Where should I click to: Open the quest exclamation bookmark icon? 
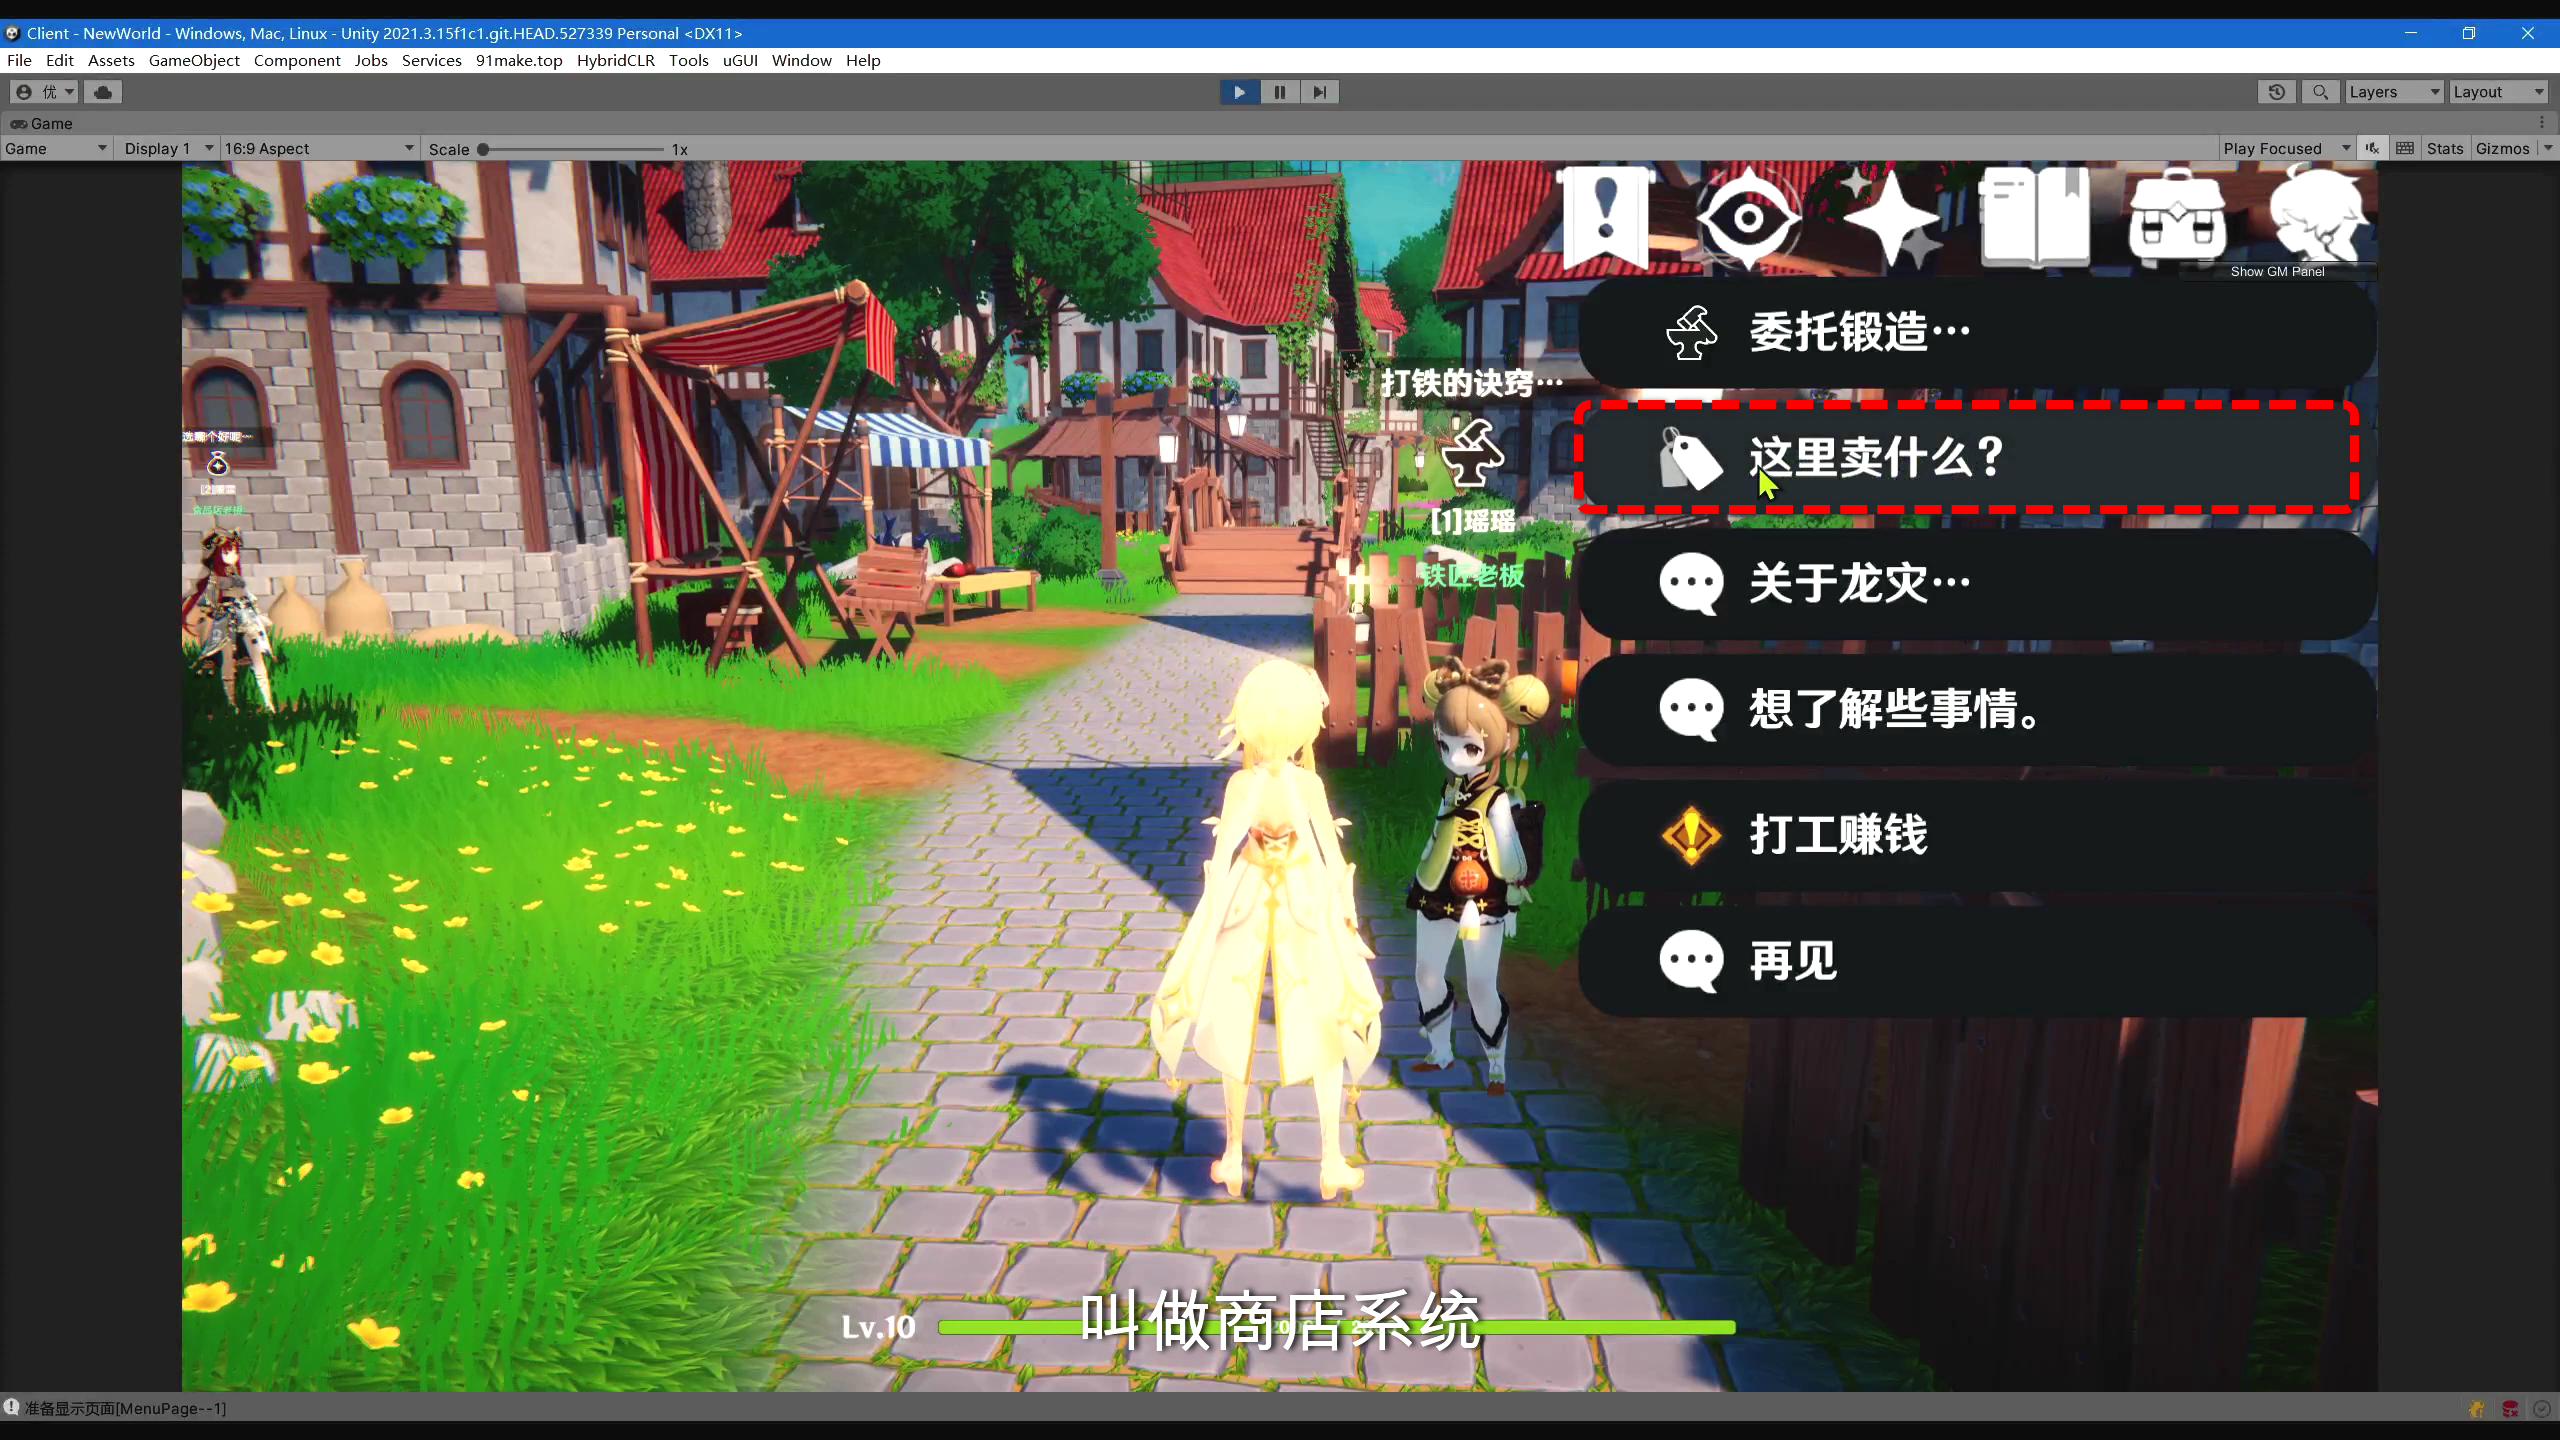click(x=1606, y=218)
